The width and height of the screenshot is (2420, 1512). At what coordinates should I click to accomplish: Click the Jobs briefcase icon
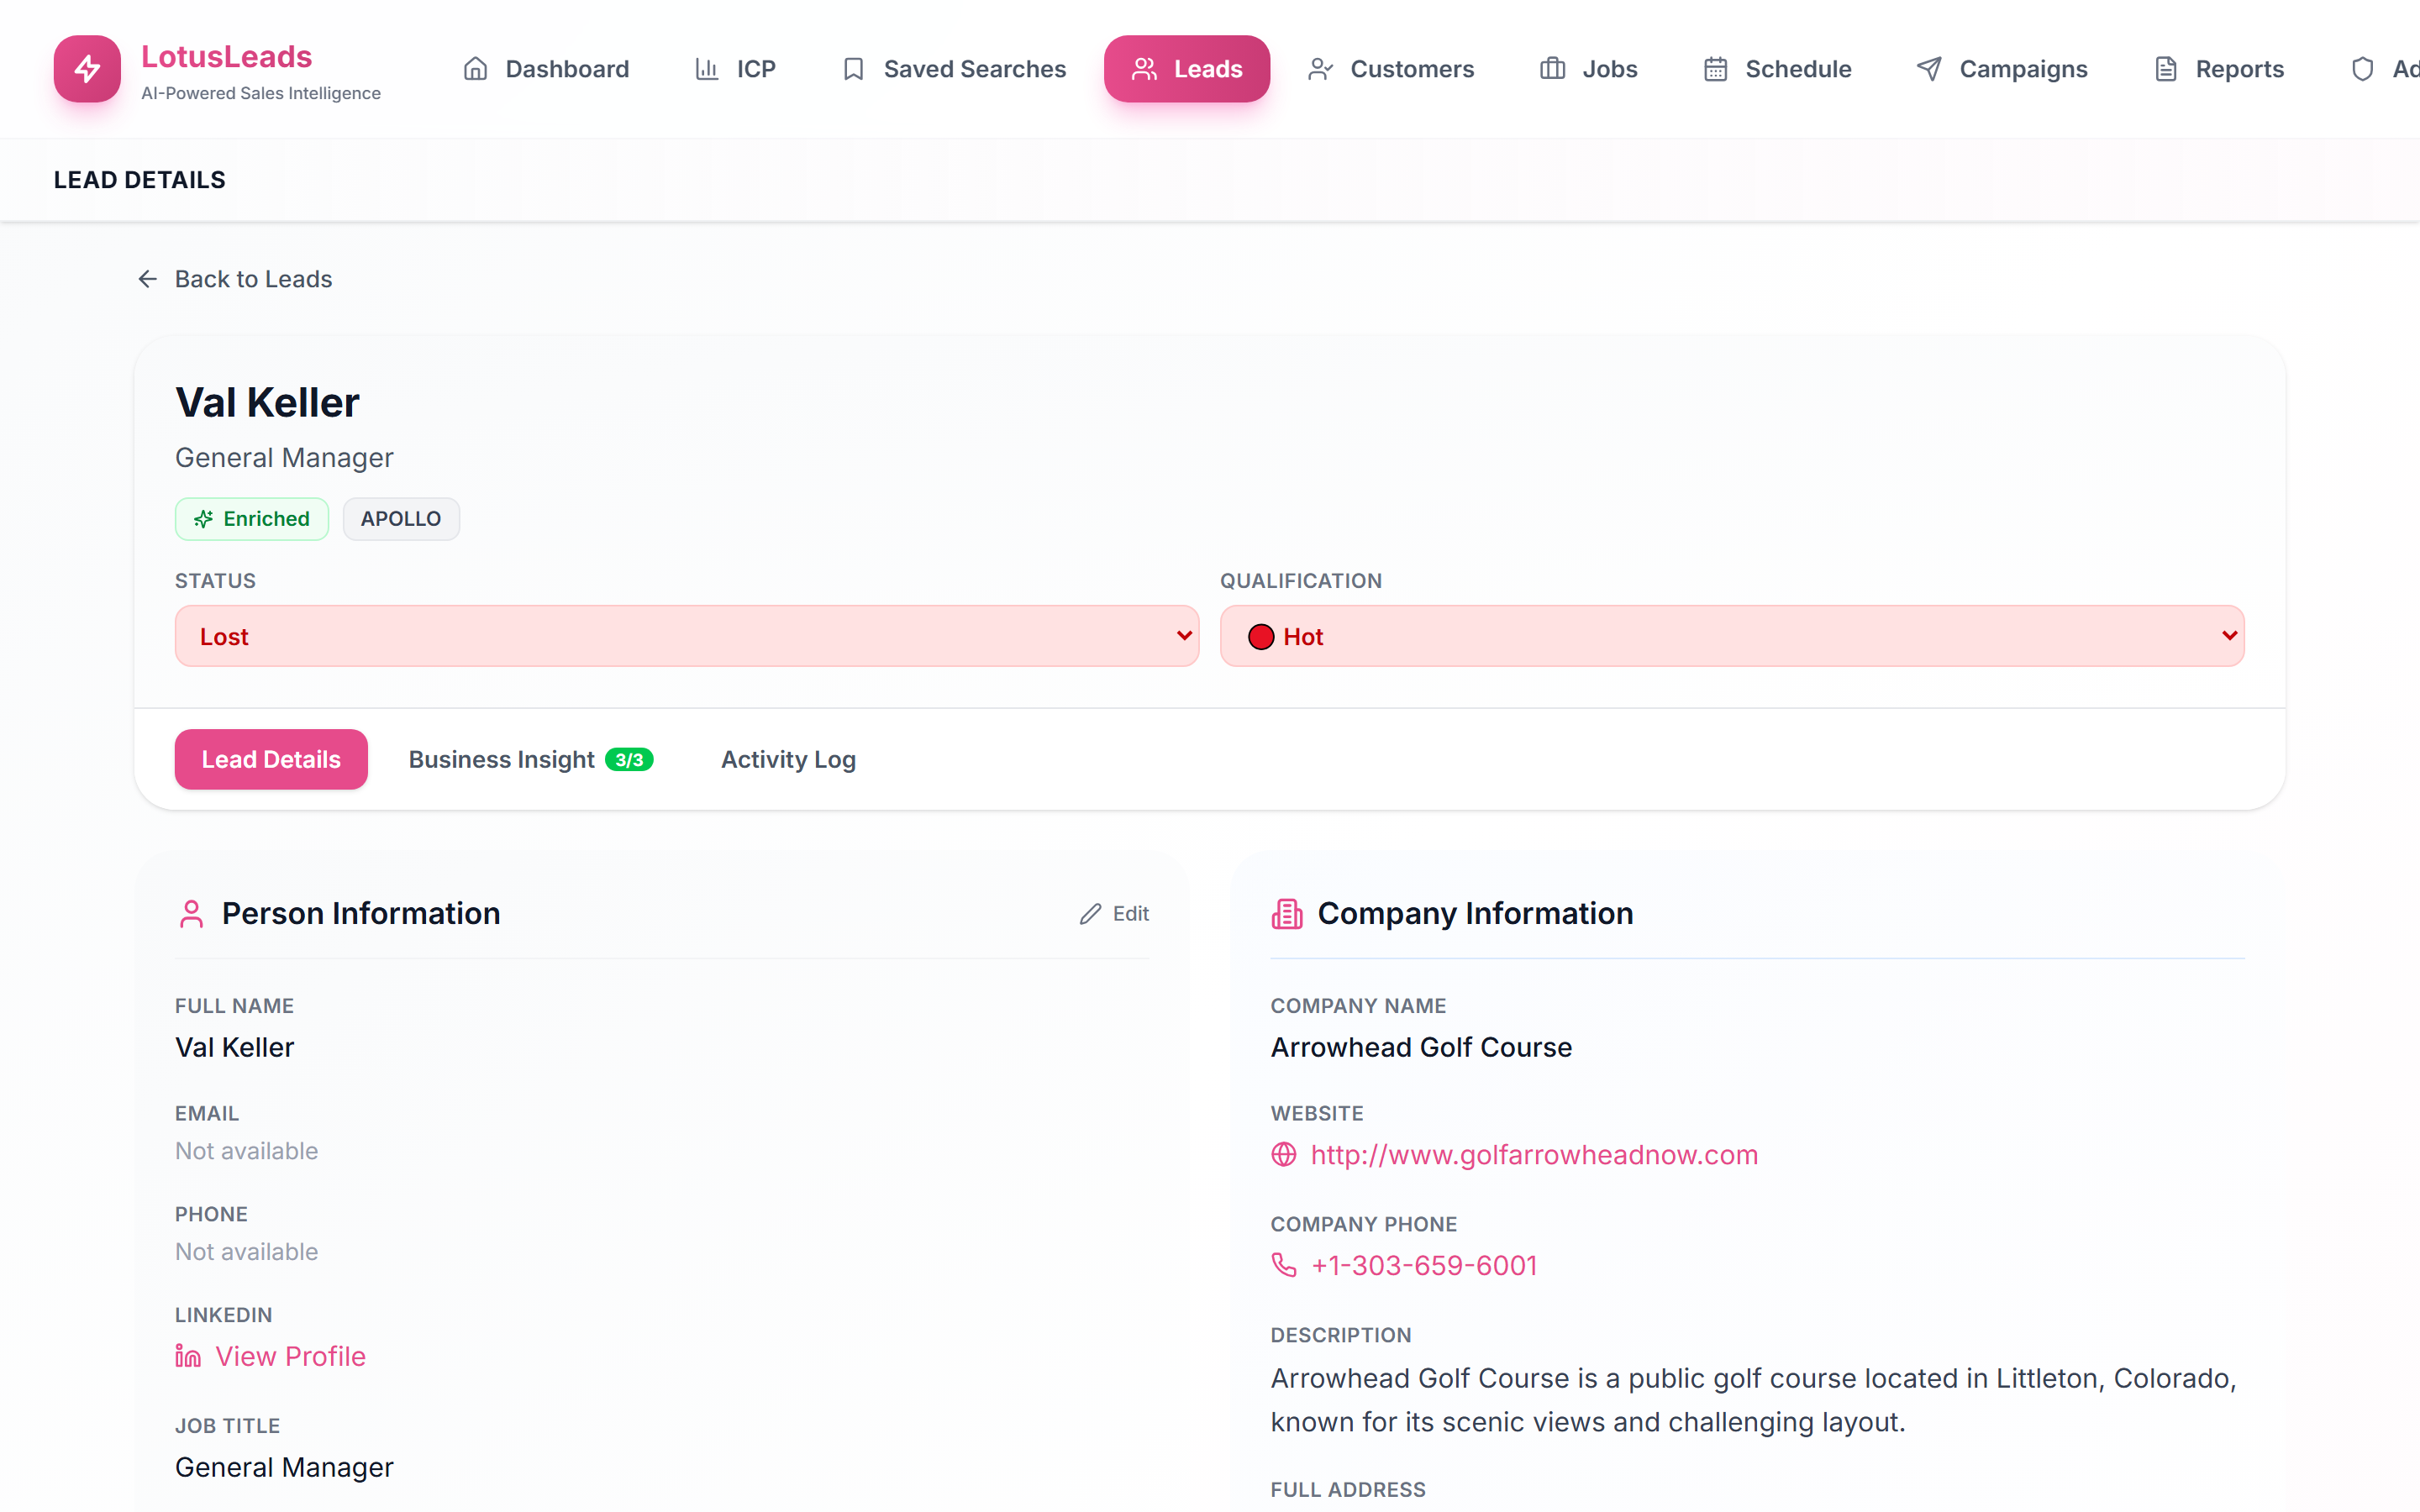[x=1553, y=69]
